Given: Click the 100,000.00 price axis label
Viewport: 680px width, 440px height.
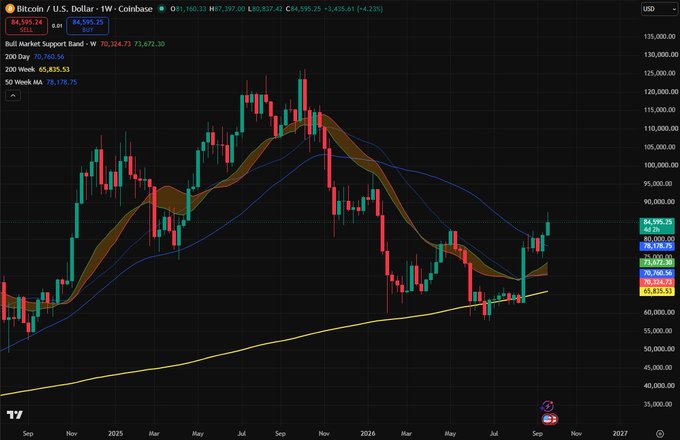Looking at the screenshot, I should pos(660,165).
